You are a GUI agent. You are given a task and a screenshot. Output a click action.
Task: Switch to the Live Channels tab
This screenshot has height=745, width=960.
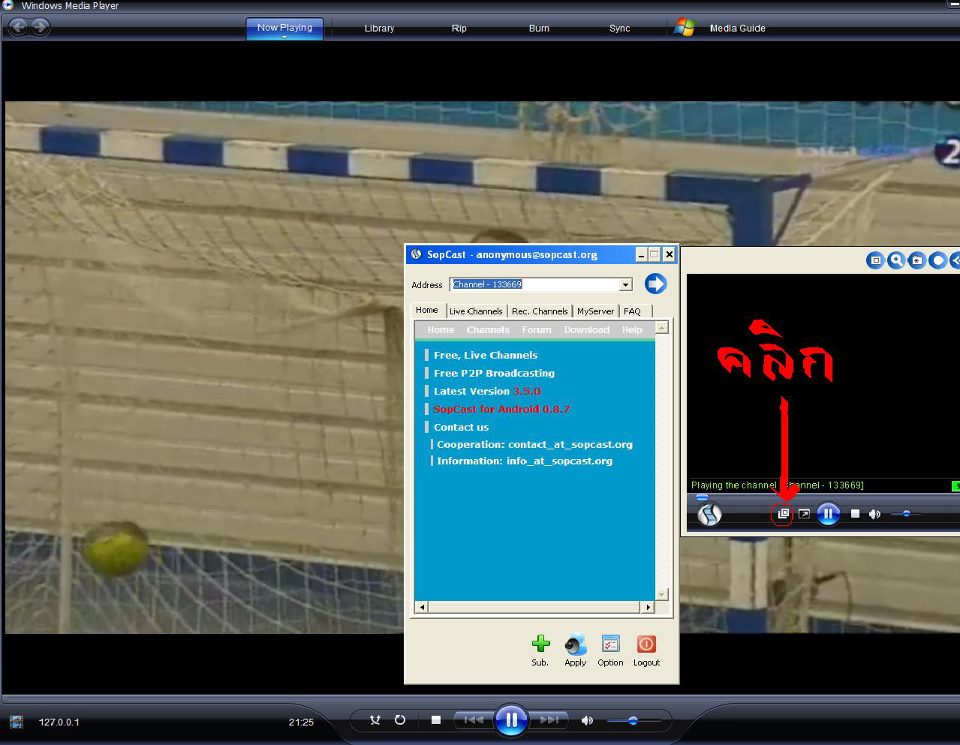pos(476,311)
